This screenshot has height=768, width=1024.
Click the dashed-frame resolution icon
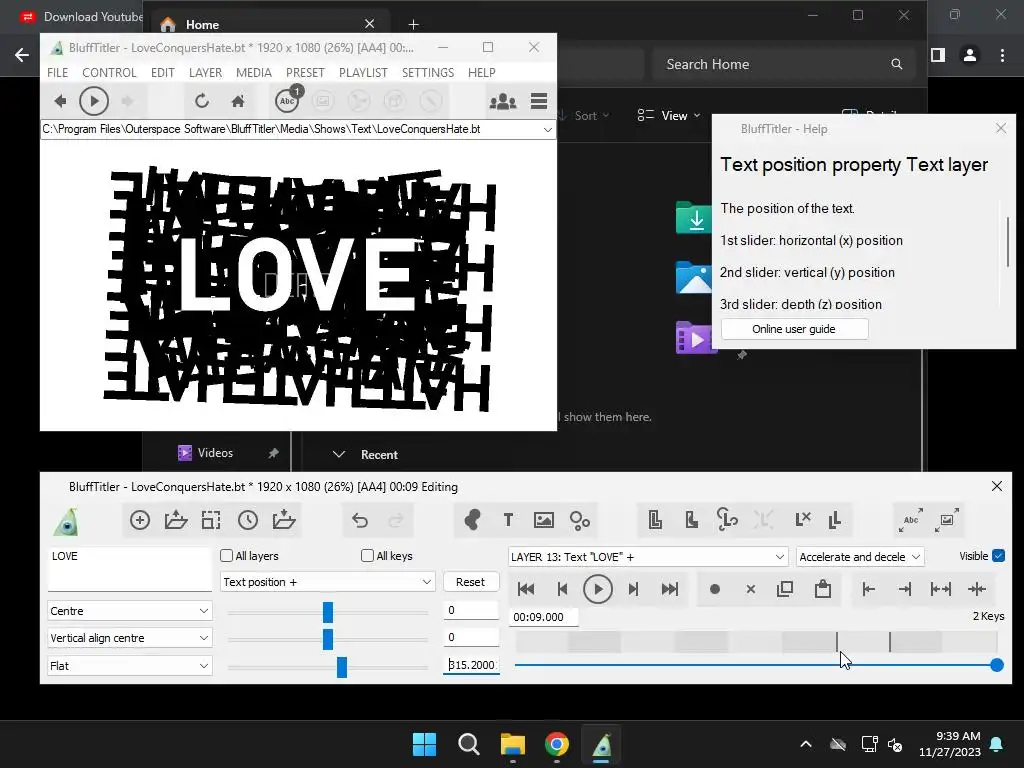211,520
